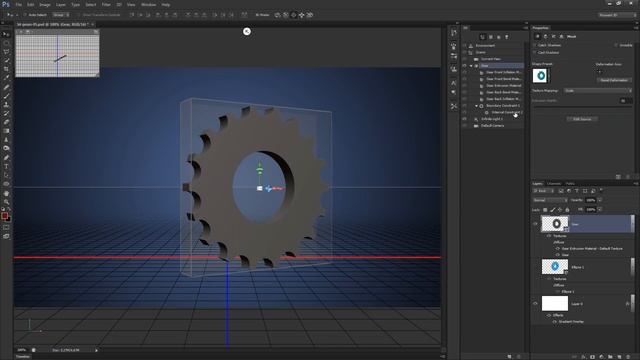This screenshot has width=640, height=360.
Task: Click the Roll 3D Object mode icon
Action: [x=286, y=15]
